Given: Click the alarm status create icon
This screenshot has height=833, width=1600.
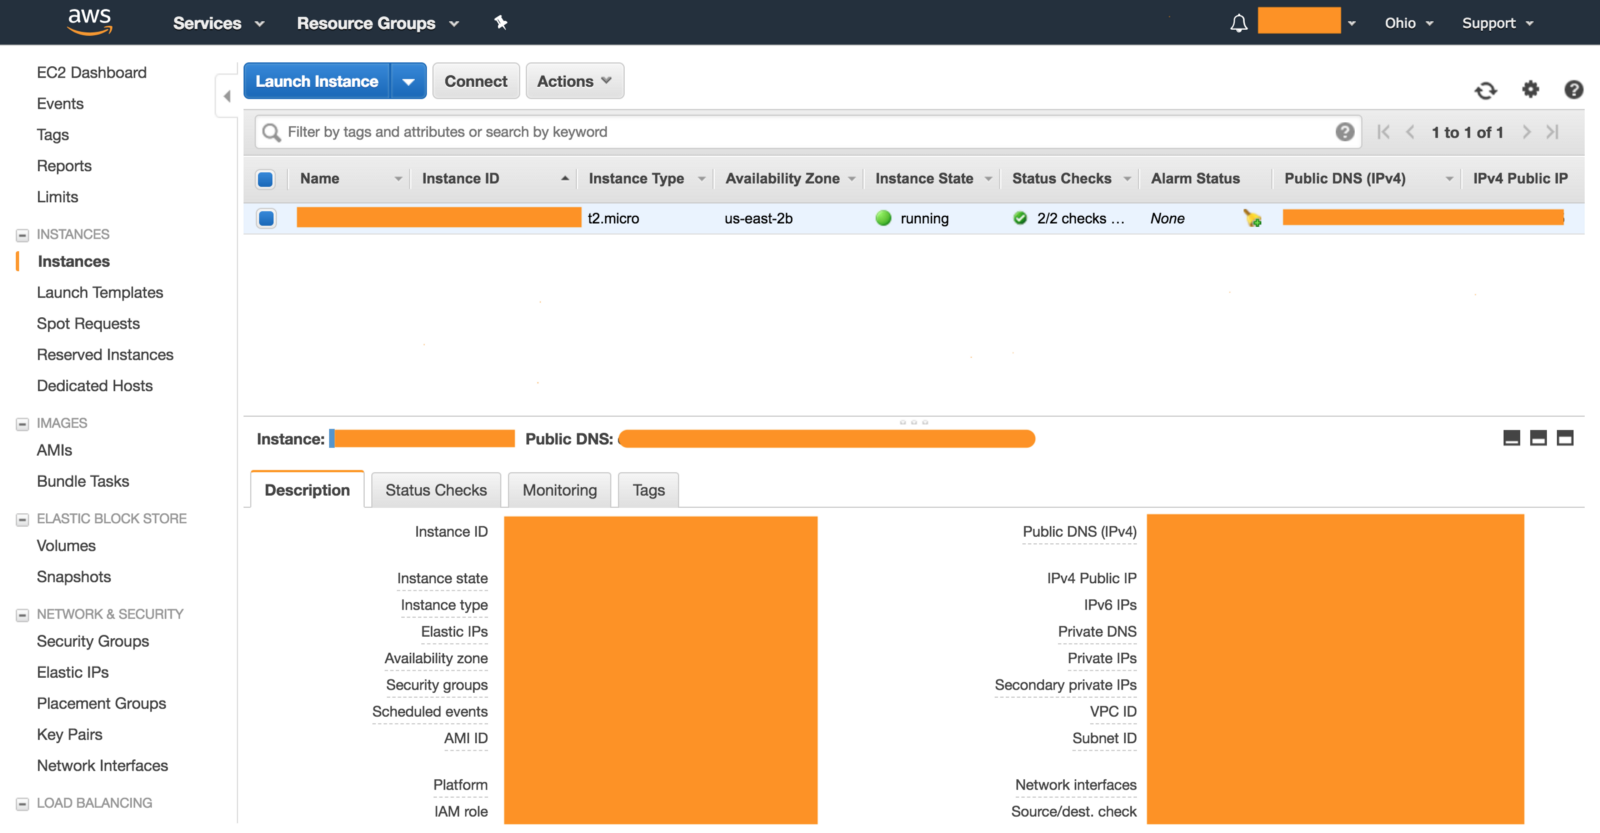Looking at the screenshot, I should click(1252, 219).
